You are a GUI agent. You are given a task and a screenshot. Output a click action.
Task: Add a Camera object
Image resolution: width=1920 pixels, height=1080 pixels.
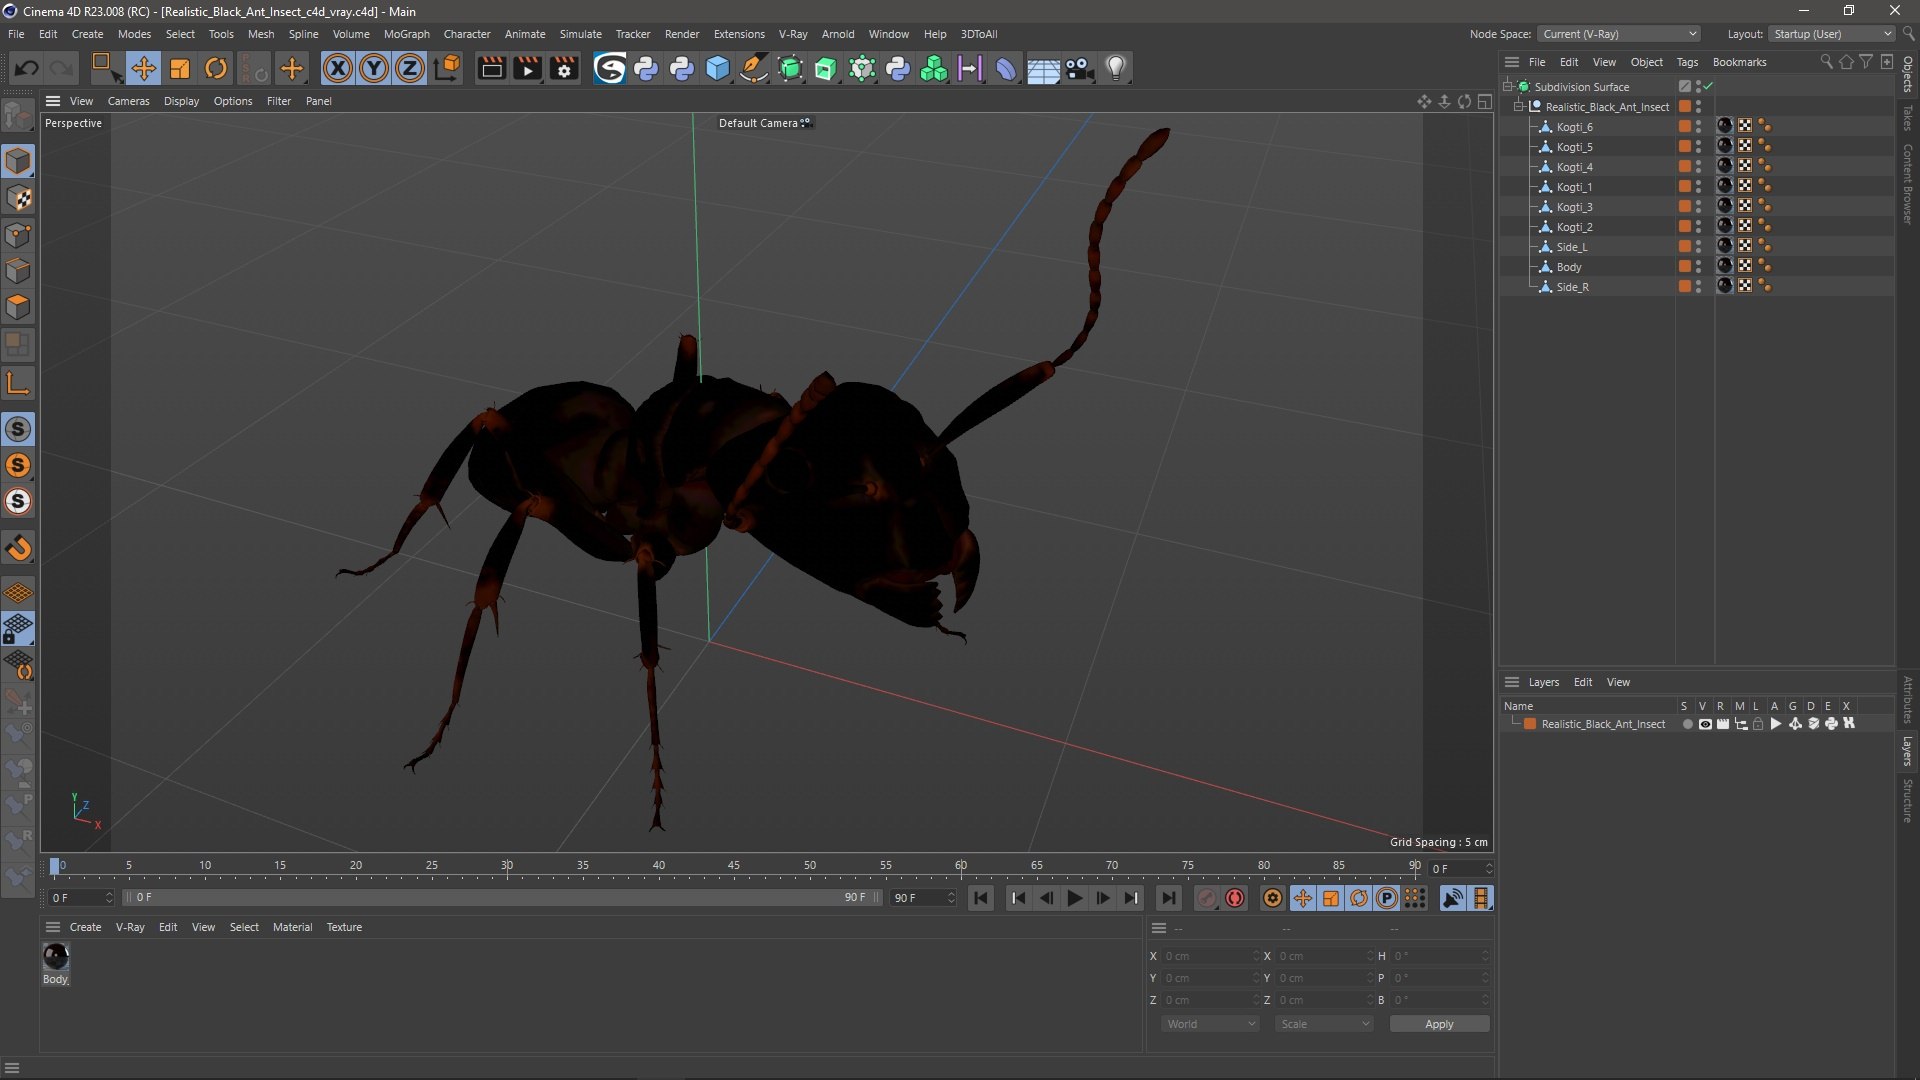coord(1079,68)
